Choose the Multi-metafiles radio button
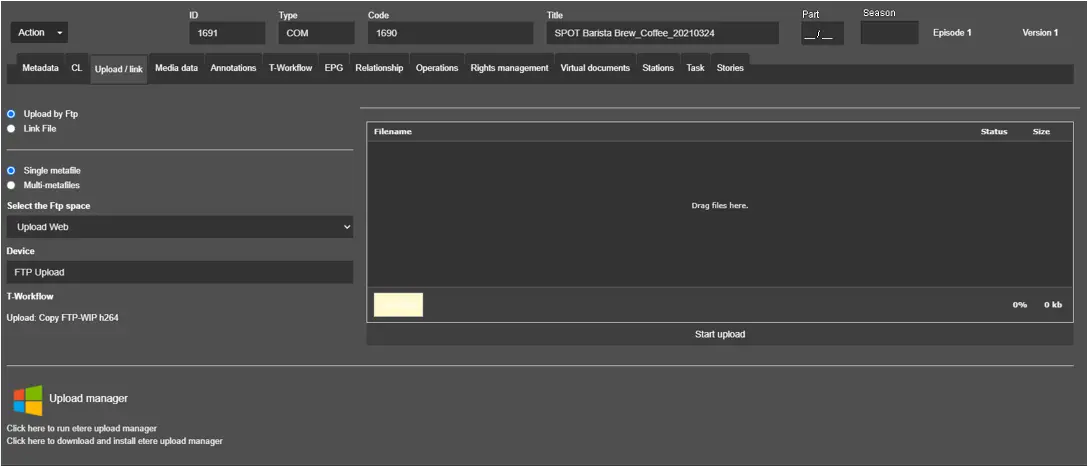The width and height of the screenshot is (1088, 466). pyautogui.click(x=12, y=185)
